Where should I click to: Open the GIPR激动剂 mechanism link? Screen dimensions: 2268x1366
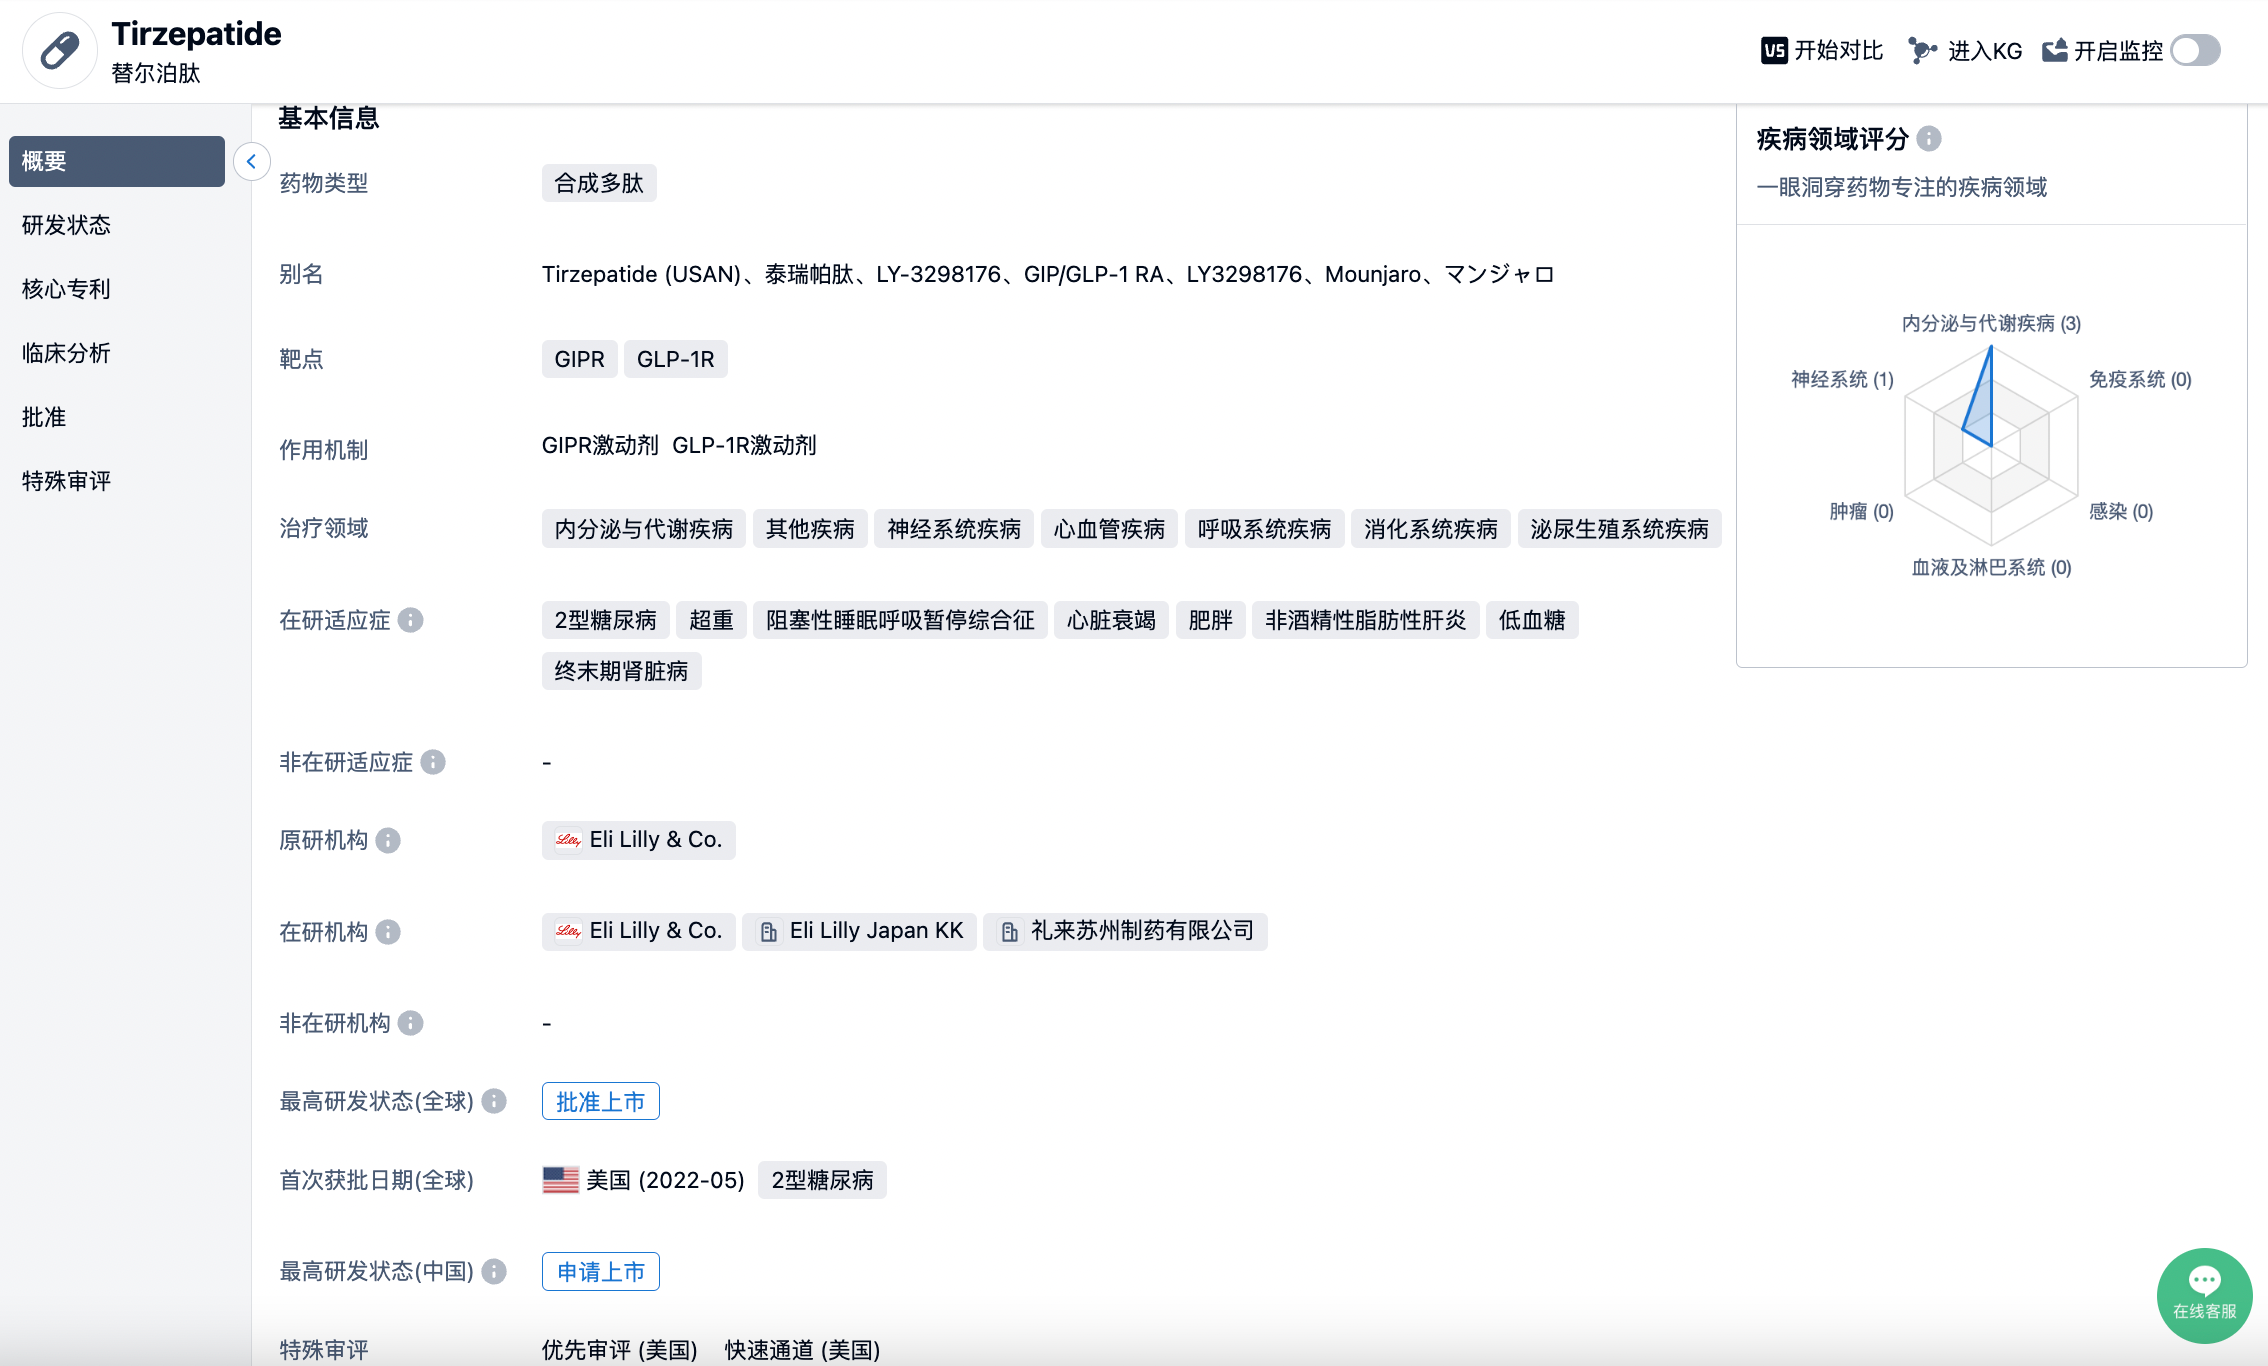tap(600, 445)
